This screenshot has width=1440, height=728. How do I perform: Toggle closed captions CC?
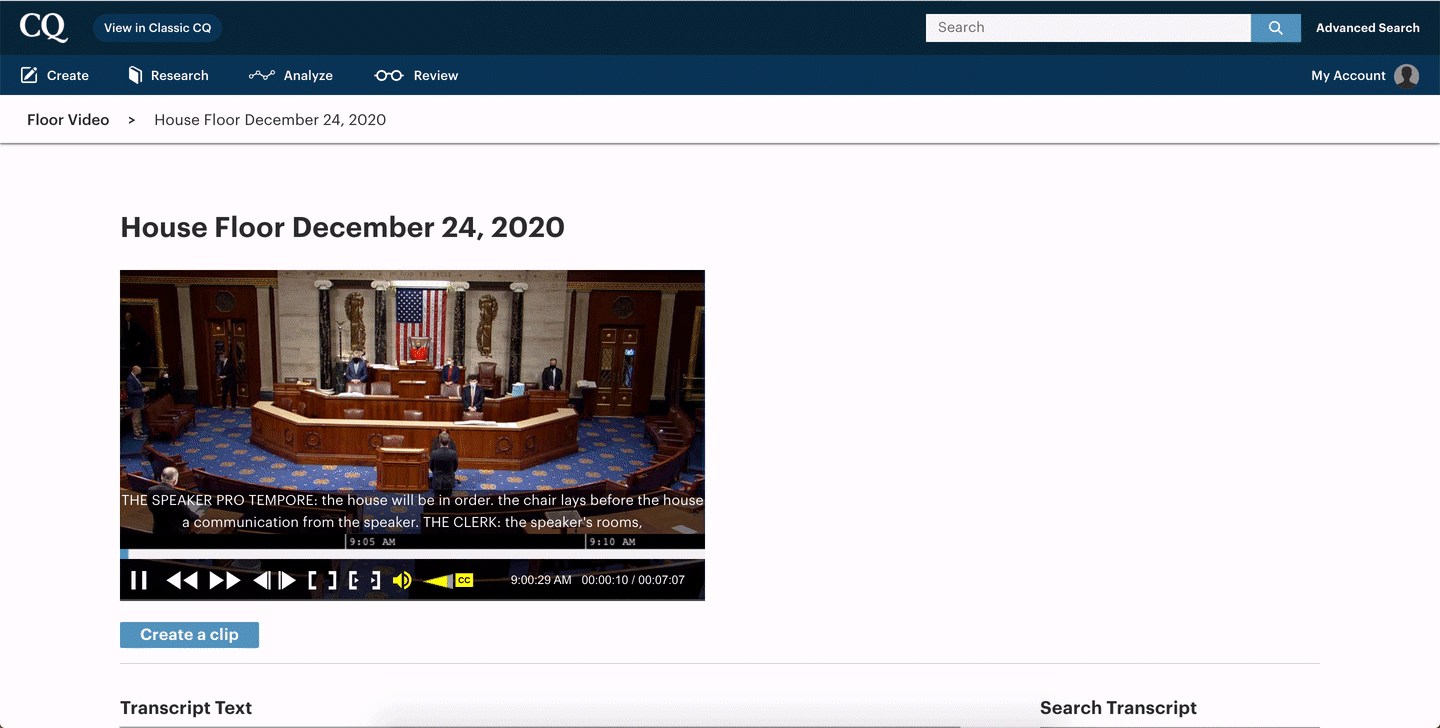point(464,580)
